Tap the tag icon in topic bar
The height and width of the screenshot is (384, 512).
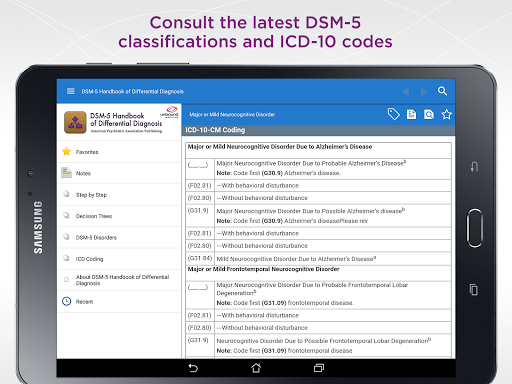[394, 114]
